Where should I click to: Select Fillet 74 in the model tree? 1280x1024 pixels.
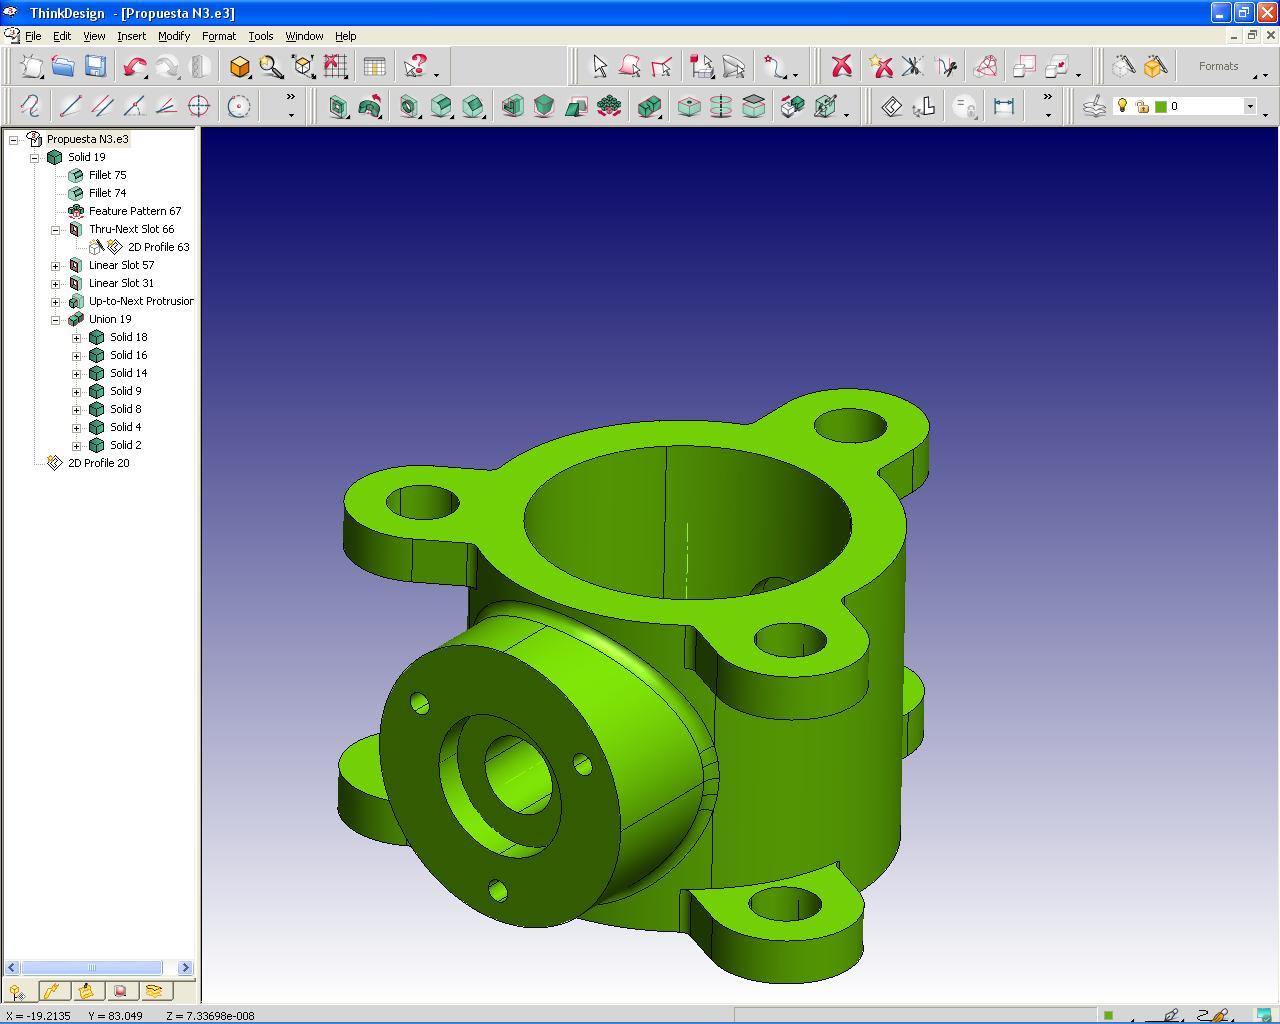(107, 193)
